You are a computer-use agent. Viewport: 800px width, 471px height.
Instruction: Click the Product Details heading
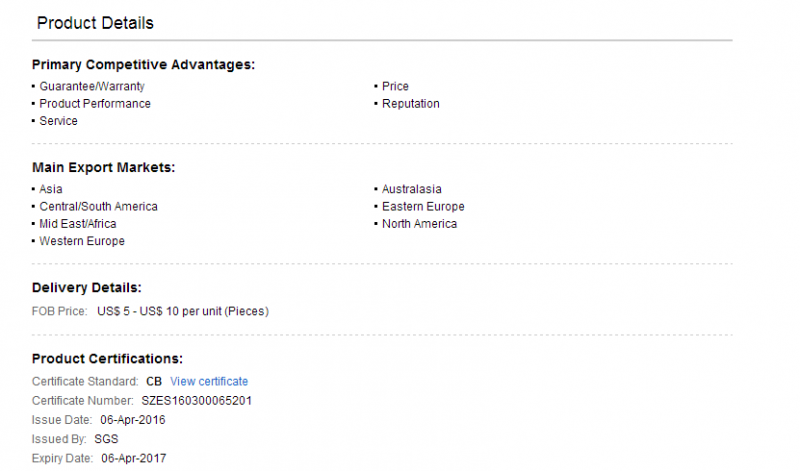click(x=95, y=23)
